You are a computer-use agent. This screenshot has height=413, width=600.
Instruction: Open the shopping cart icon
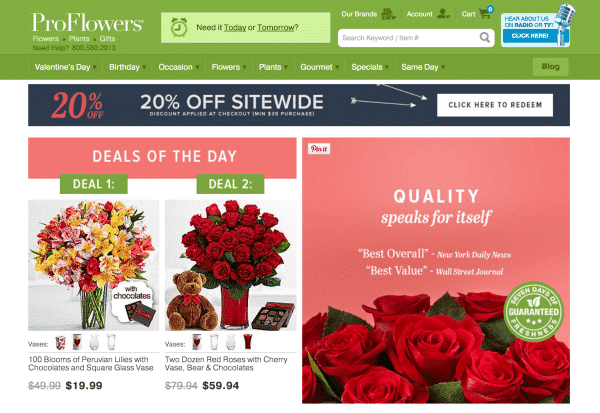(x=486, y=13)
